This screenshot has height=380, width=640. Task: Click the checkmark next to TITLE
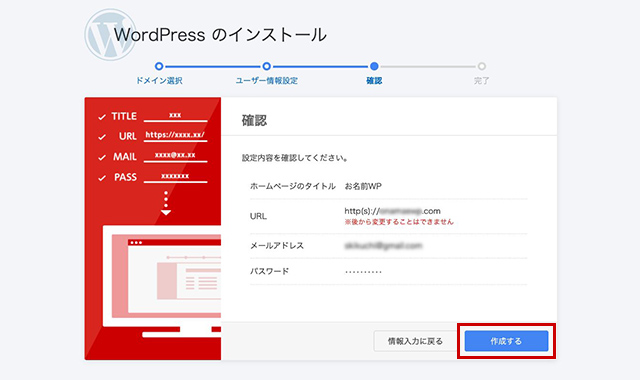coord(102,117)
